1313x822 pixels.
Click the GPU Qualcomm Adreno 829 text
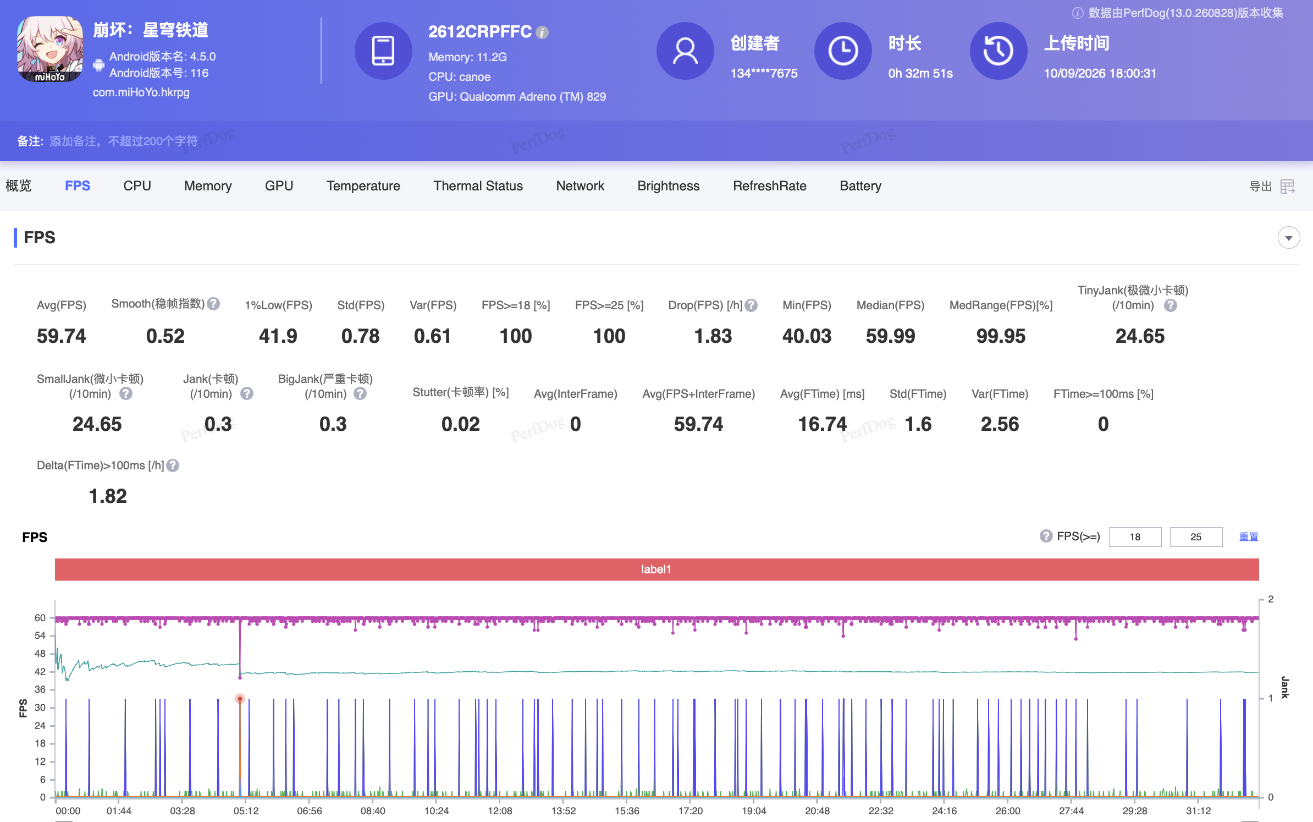[517, 97]
